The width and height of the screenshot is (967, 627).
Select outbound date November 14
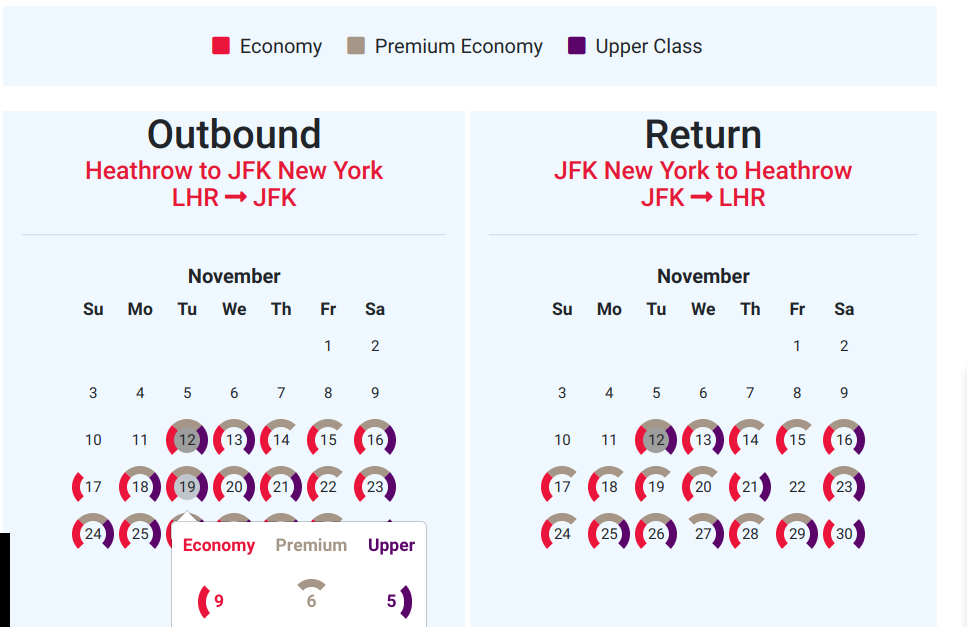coord(281,440)
